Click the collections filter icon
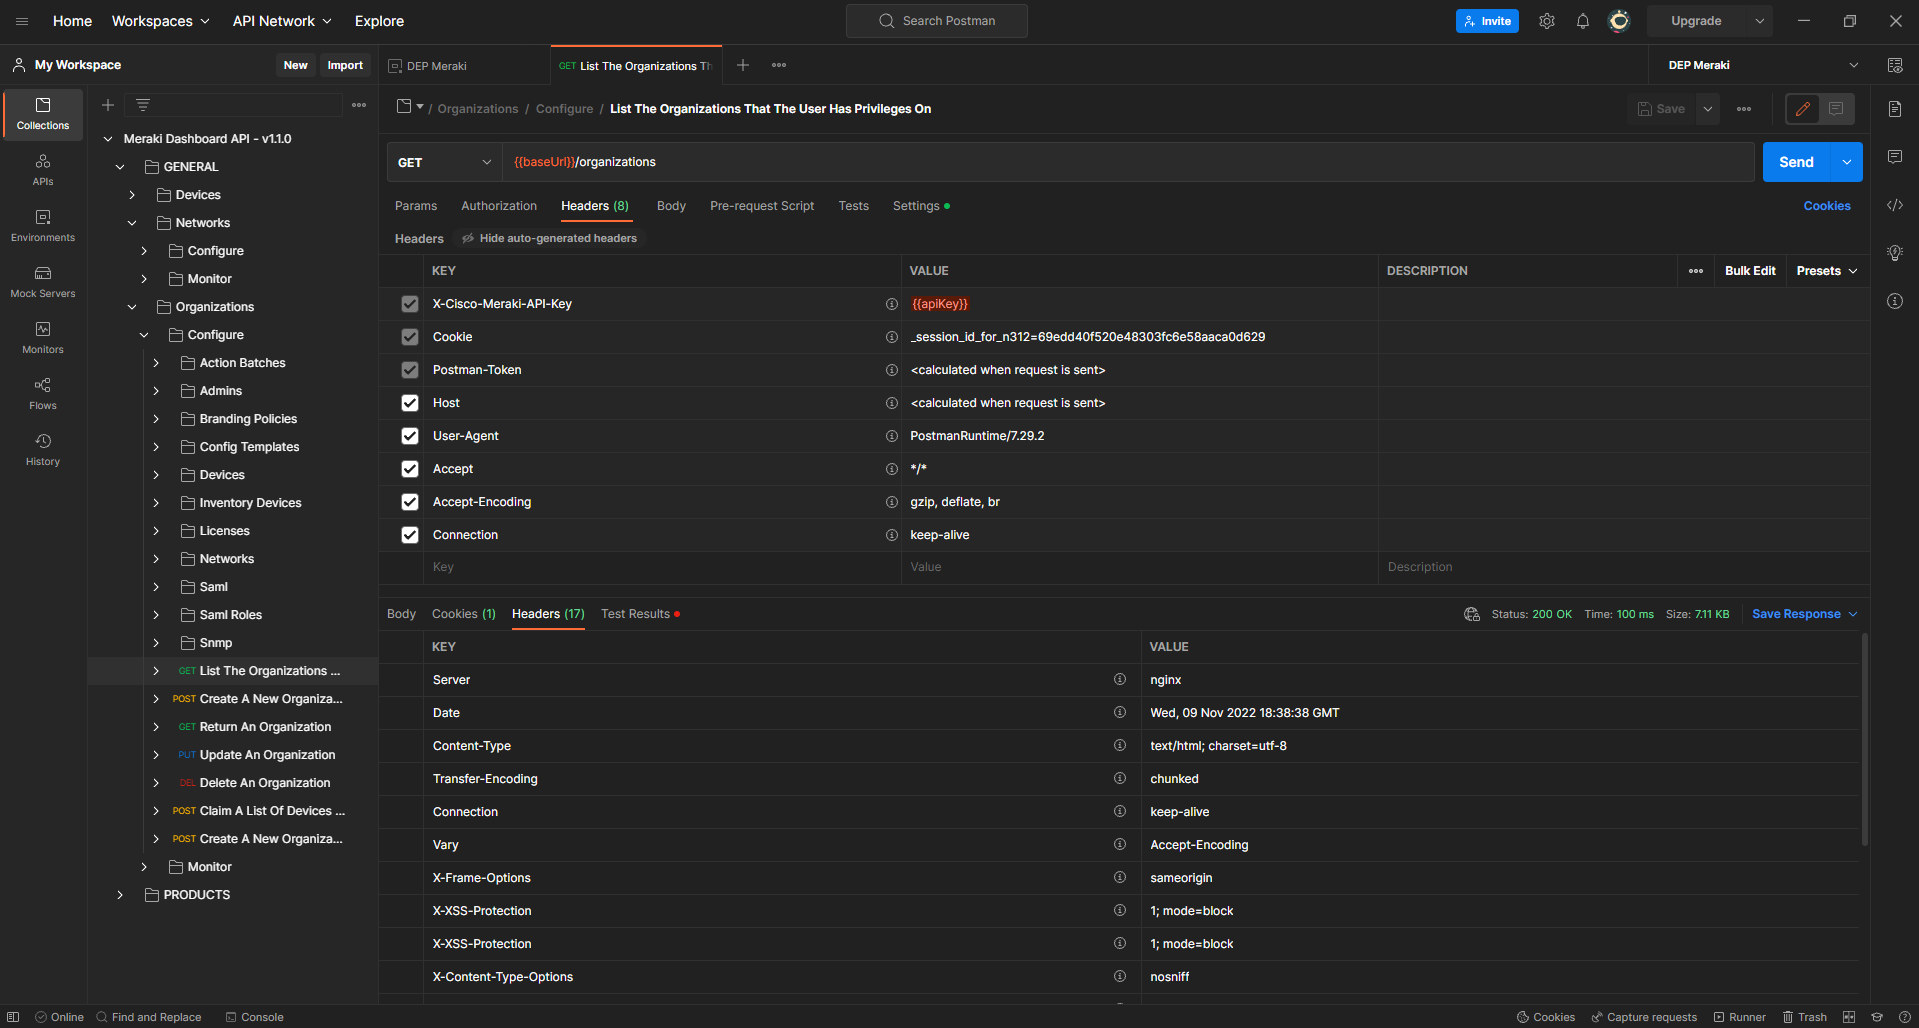This screenshot has width=1919, height=1028. pyautogui.click(x=143, y=105)
